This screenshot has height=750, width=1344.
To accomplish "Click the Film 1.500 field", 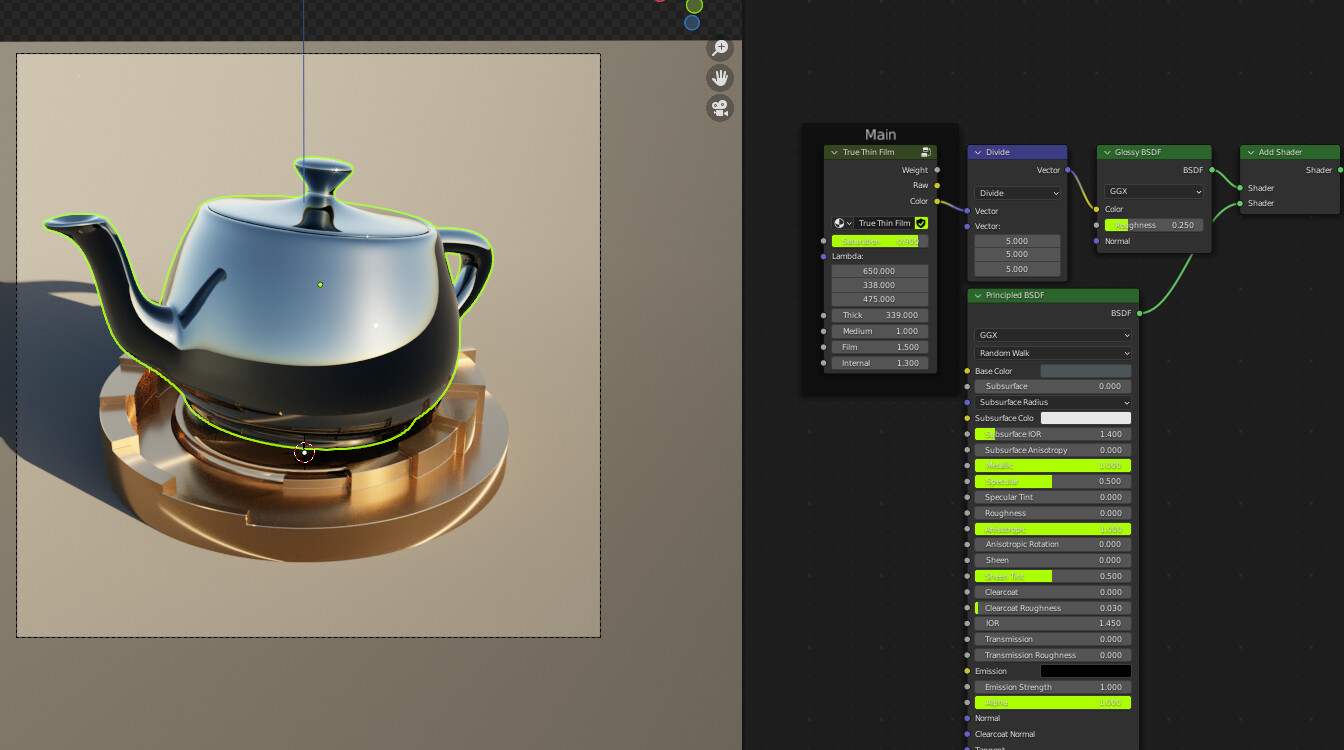I will (879, 347).
